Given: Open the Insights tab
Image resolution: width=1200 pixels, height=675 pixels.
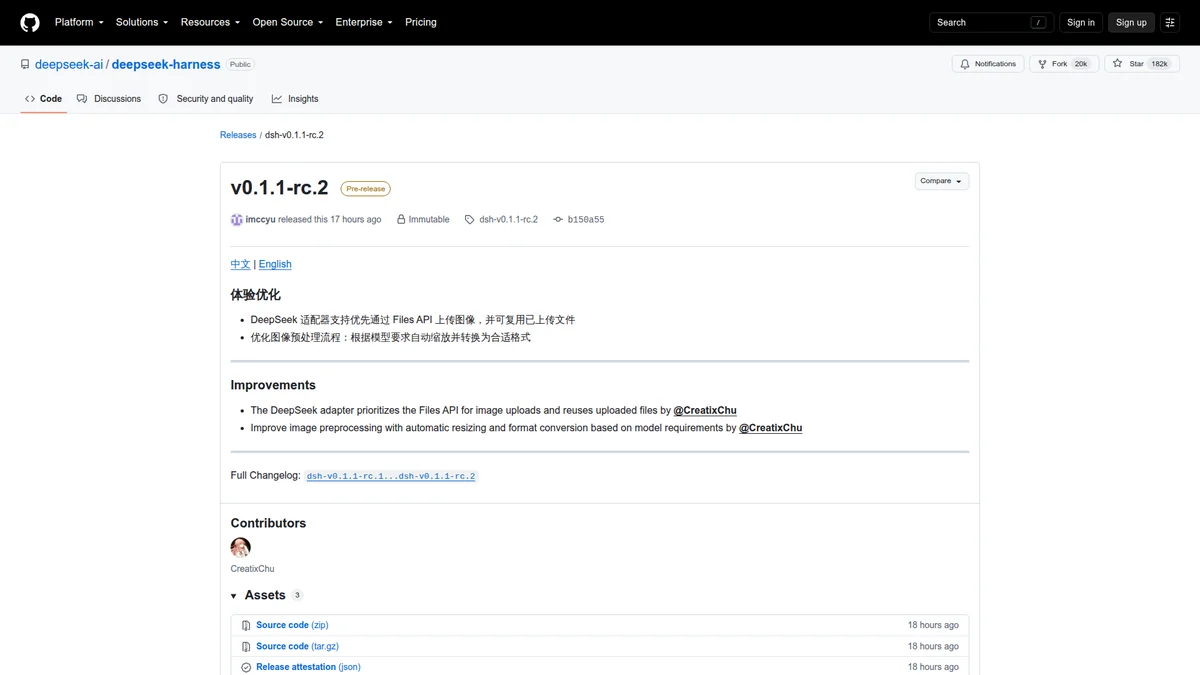Looking at the screenshot, I should 295,99.
